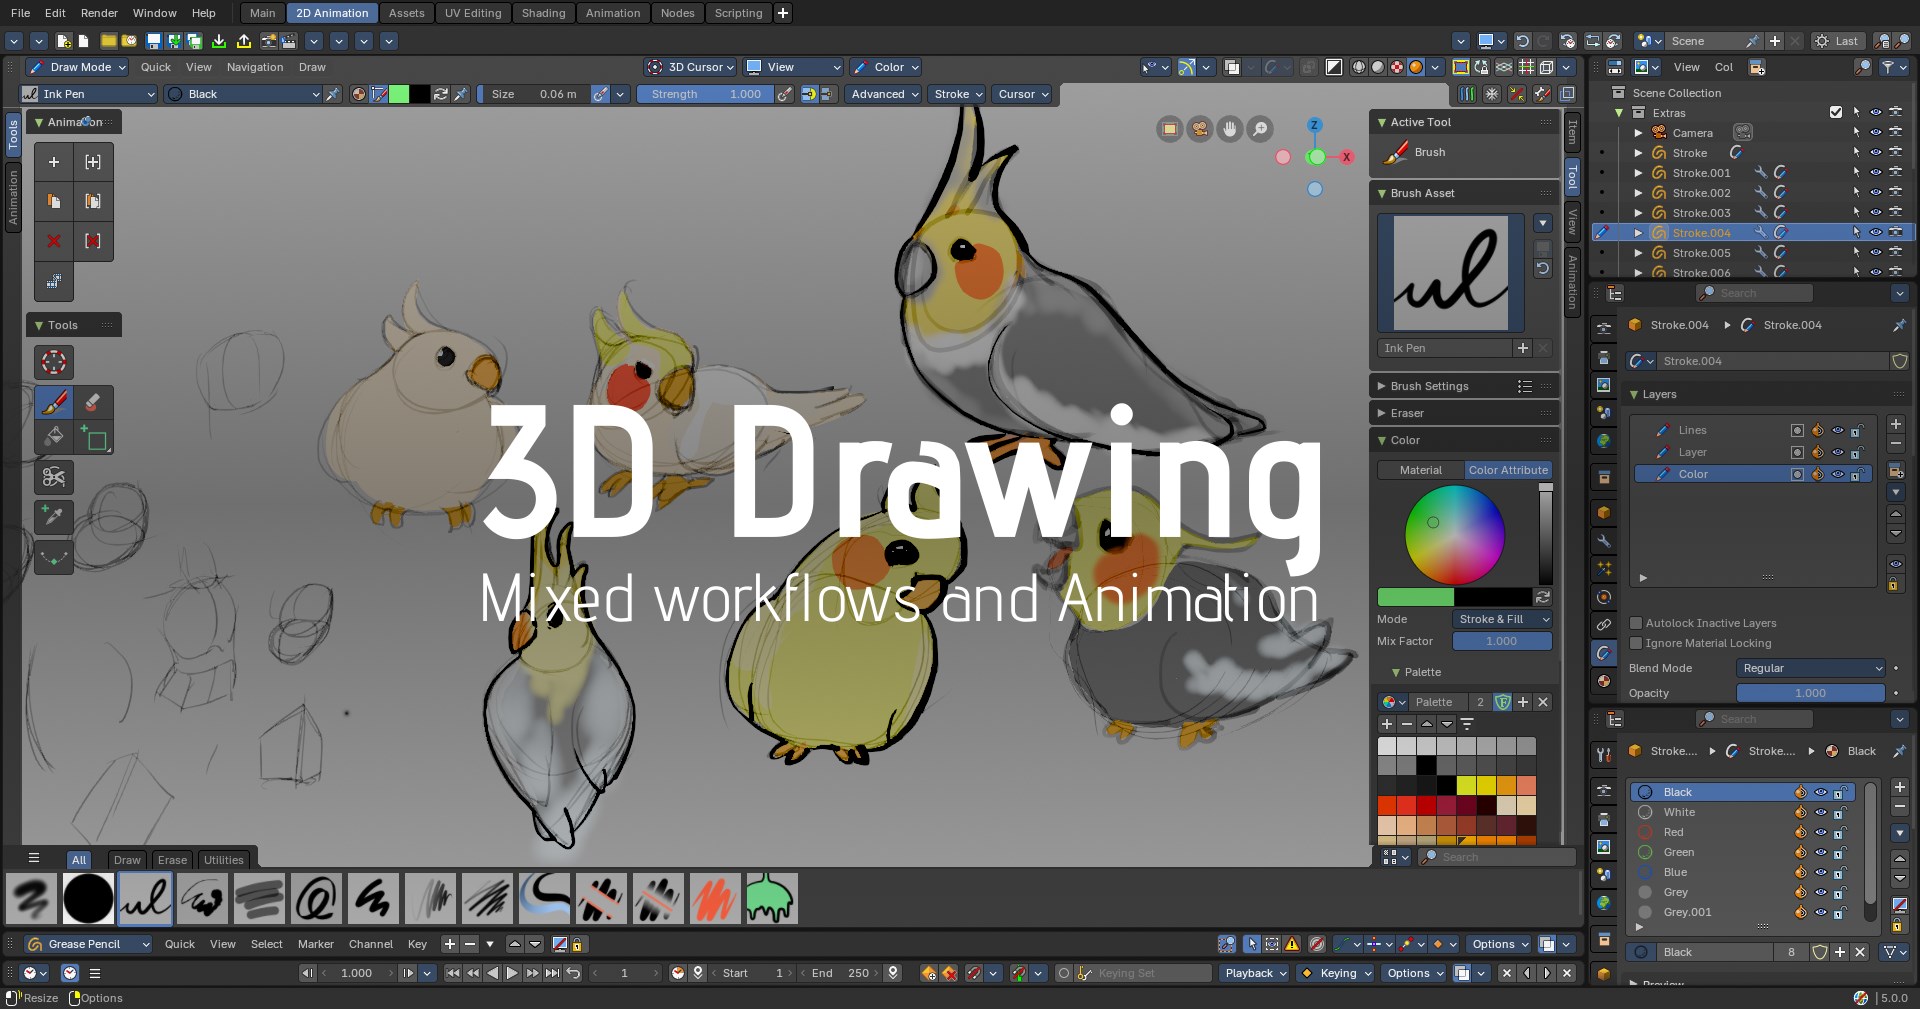
Task: Select the Fill bucket tool
Action: tap(54, 437)
